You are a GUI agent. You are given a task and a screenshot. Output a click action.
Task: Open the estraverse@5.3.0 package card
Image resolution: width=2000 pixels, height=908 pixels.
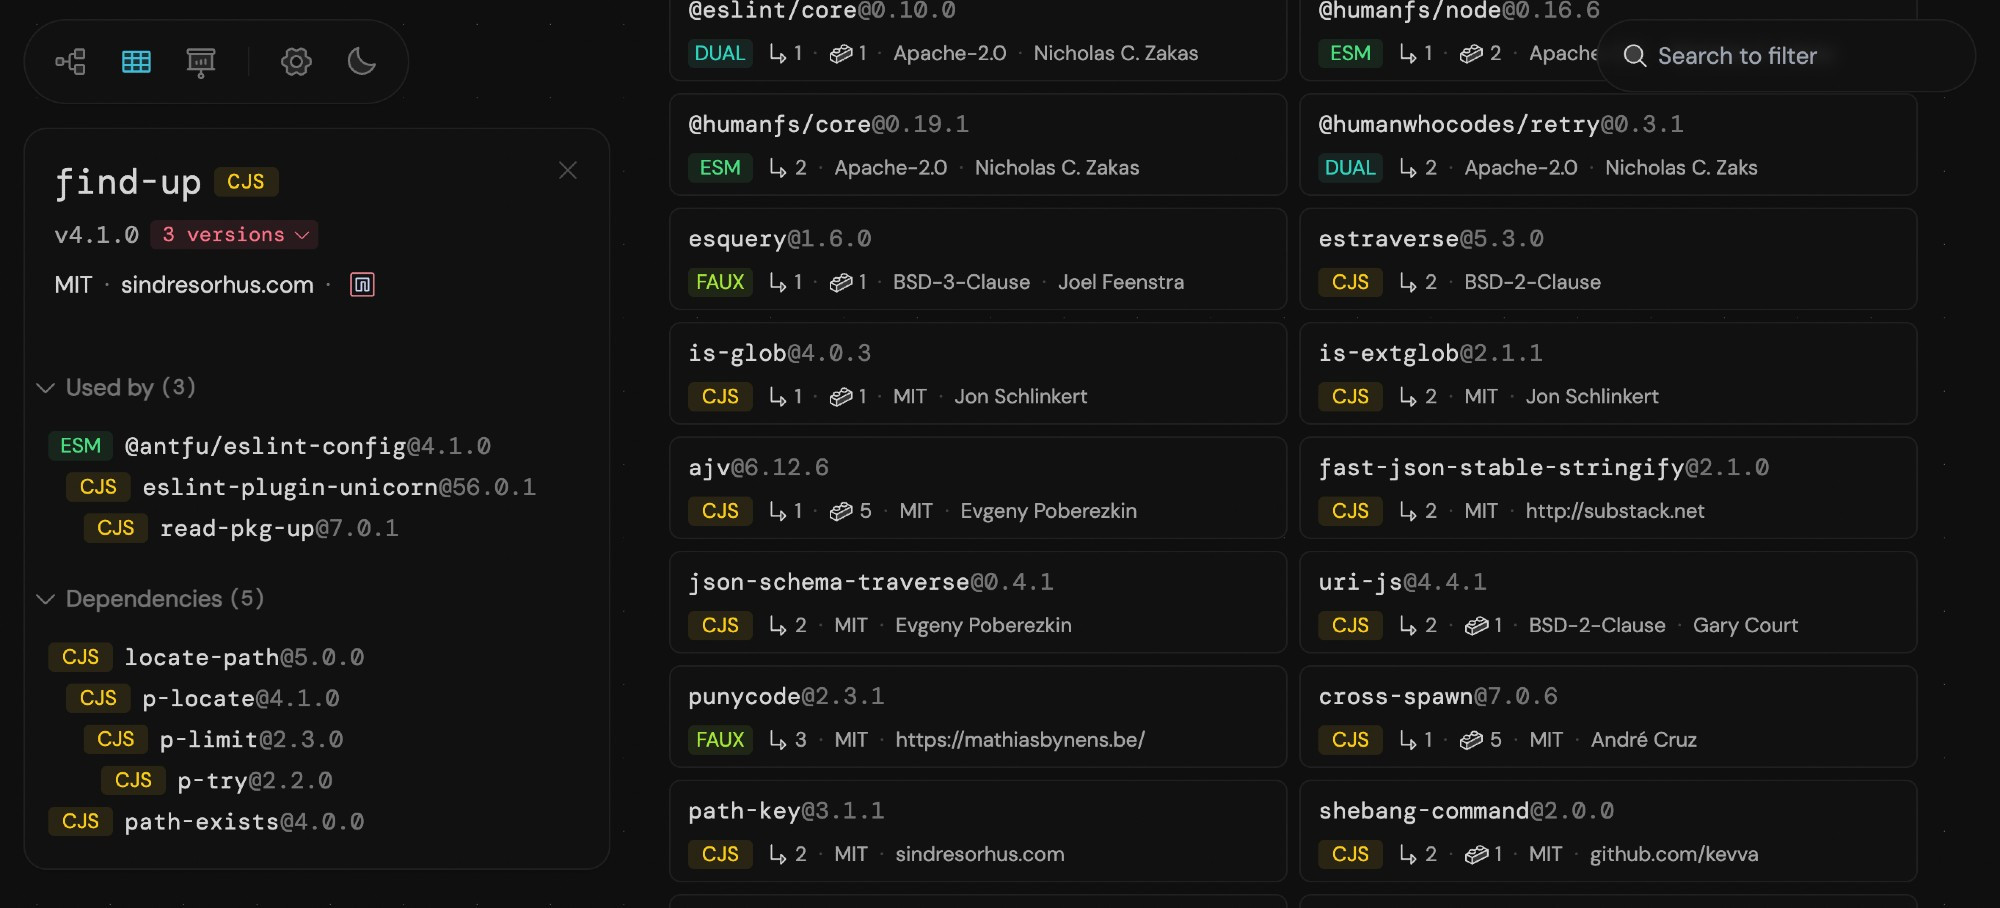(1607, 259)
